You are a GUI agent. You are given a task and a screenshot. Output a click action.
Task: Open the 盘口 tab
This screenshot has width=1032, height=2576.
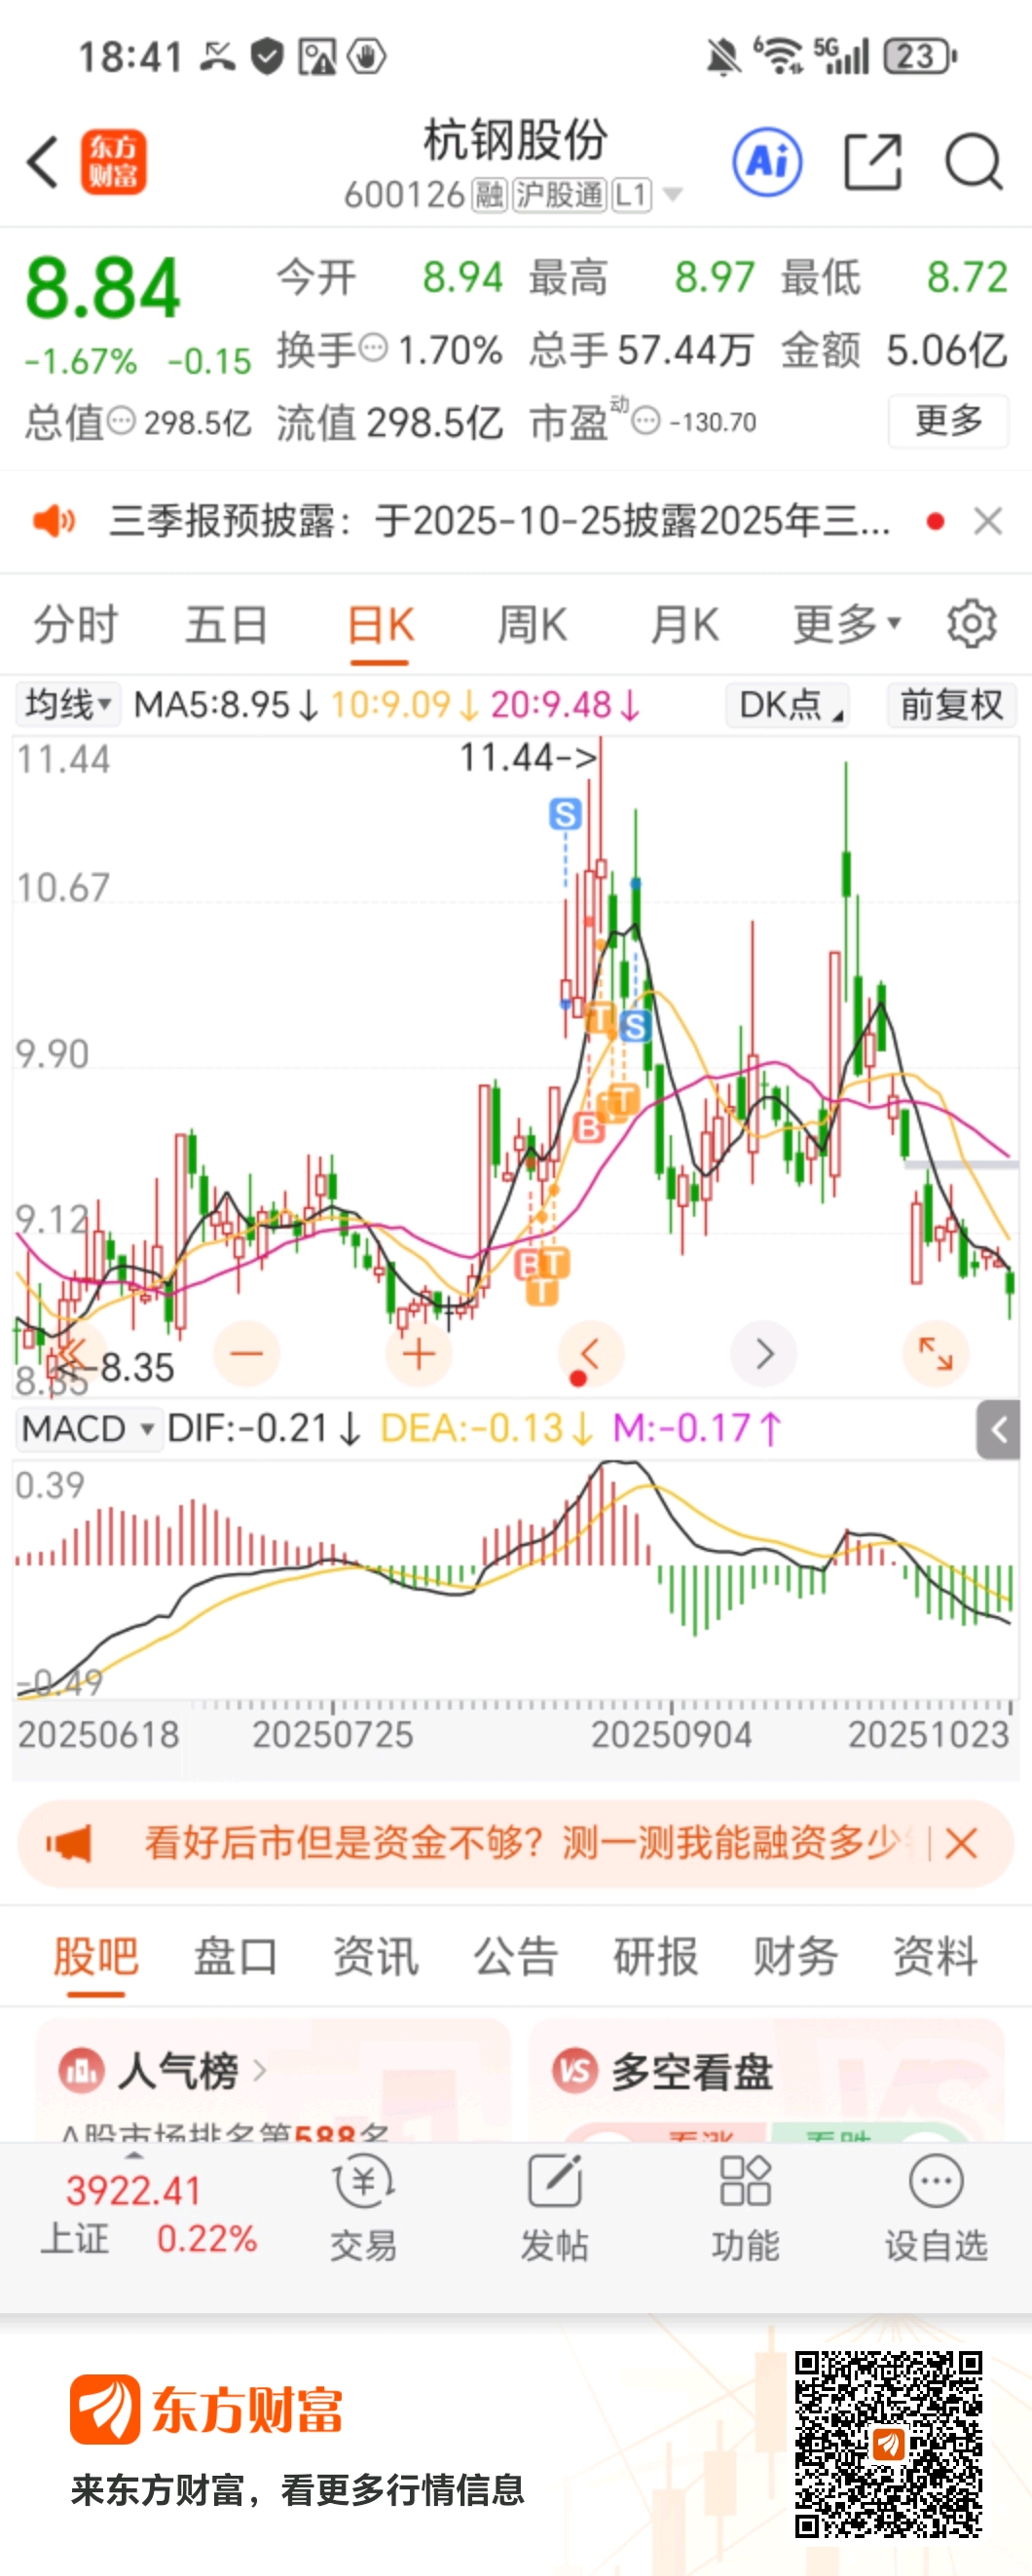pos(236,1957)
